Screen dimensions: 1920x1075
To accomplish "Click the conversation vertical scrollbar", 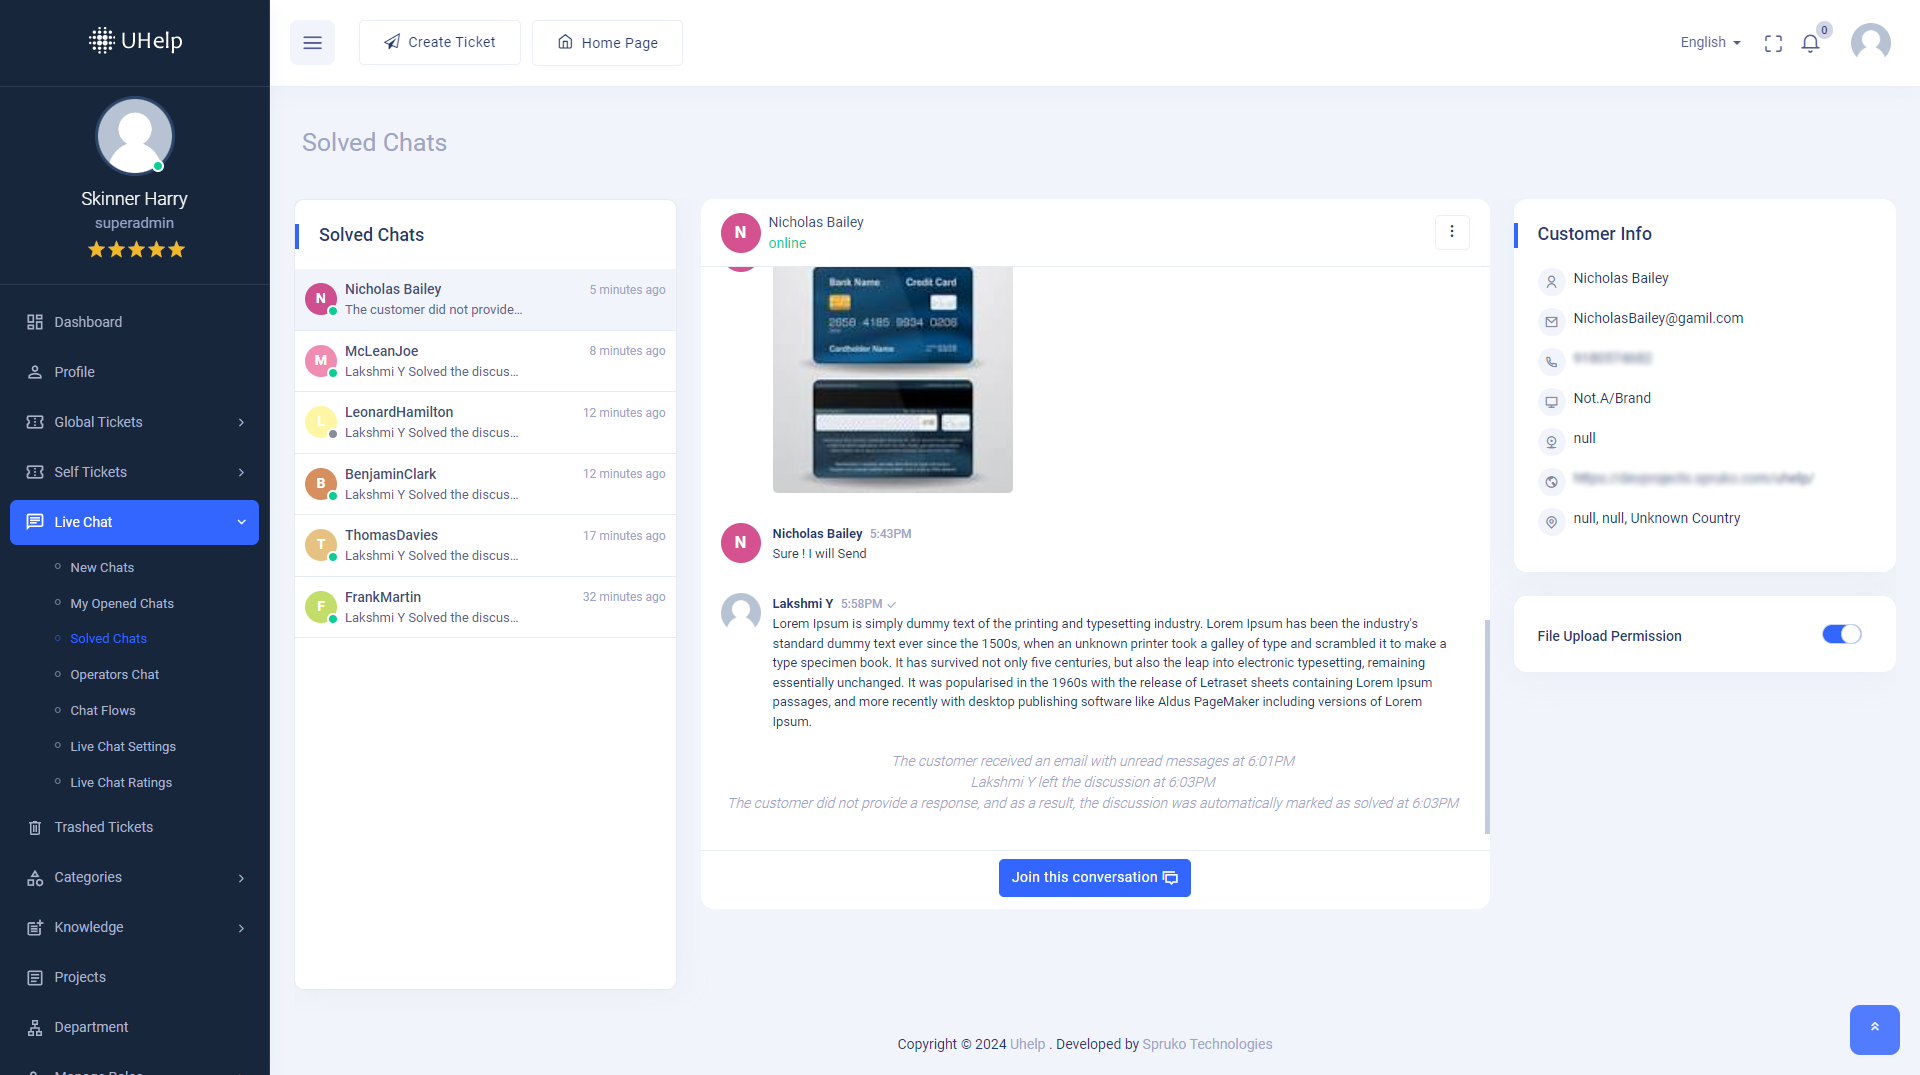I will (x=1487, y=727).
